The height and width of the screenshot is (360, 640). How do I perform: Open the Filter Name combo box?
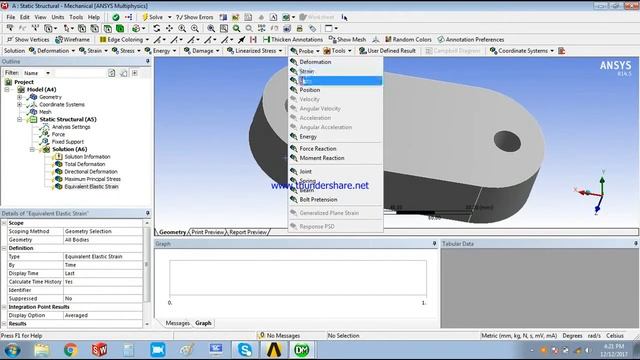pyautogui.click(x=37, y=73)
